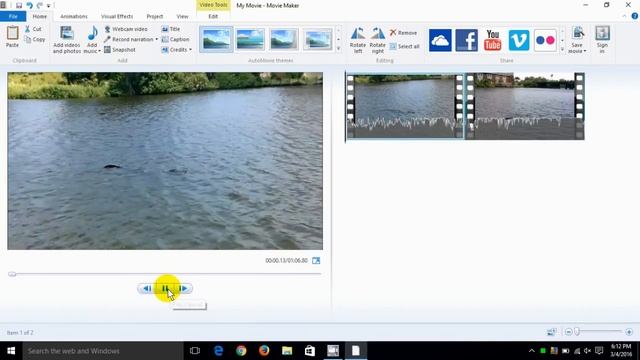Open the Project tab

coord(155,16)
